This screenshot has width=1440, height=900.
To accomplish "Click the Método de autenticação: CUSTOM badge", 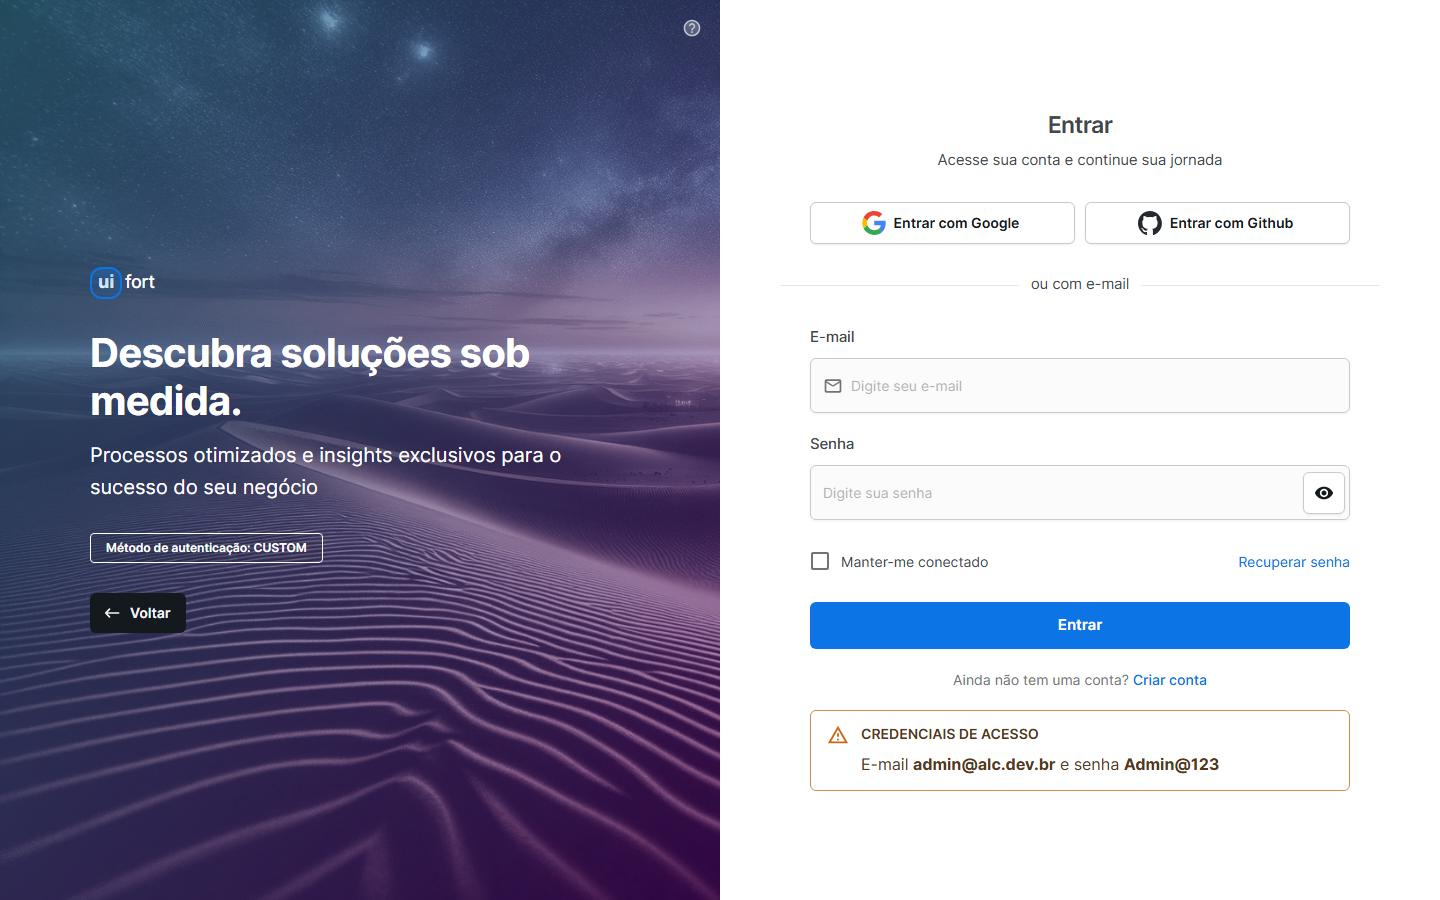I will [x=206, y=548].
